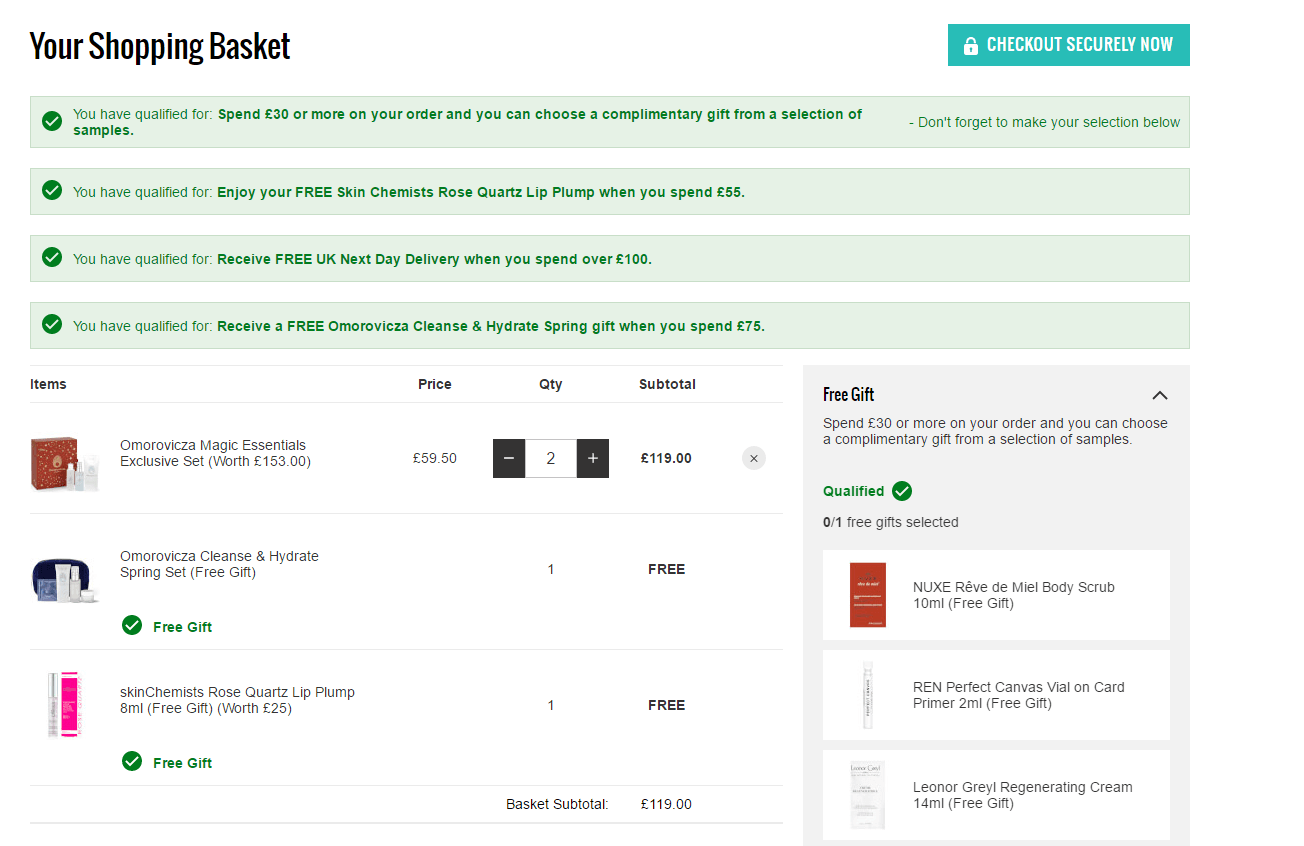The image size is (1304, 846).
Task: Click the 'Basket Subtotal:' label
Action: pyautogui.click(x=557, y=804)
